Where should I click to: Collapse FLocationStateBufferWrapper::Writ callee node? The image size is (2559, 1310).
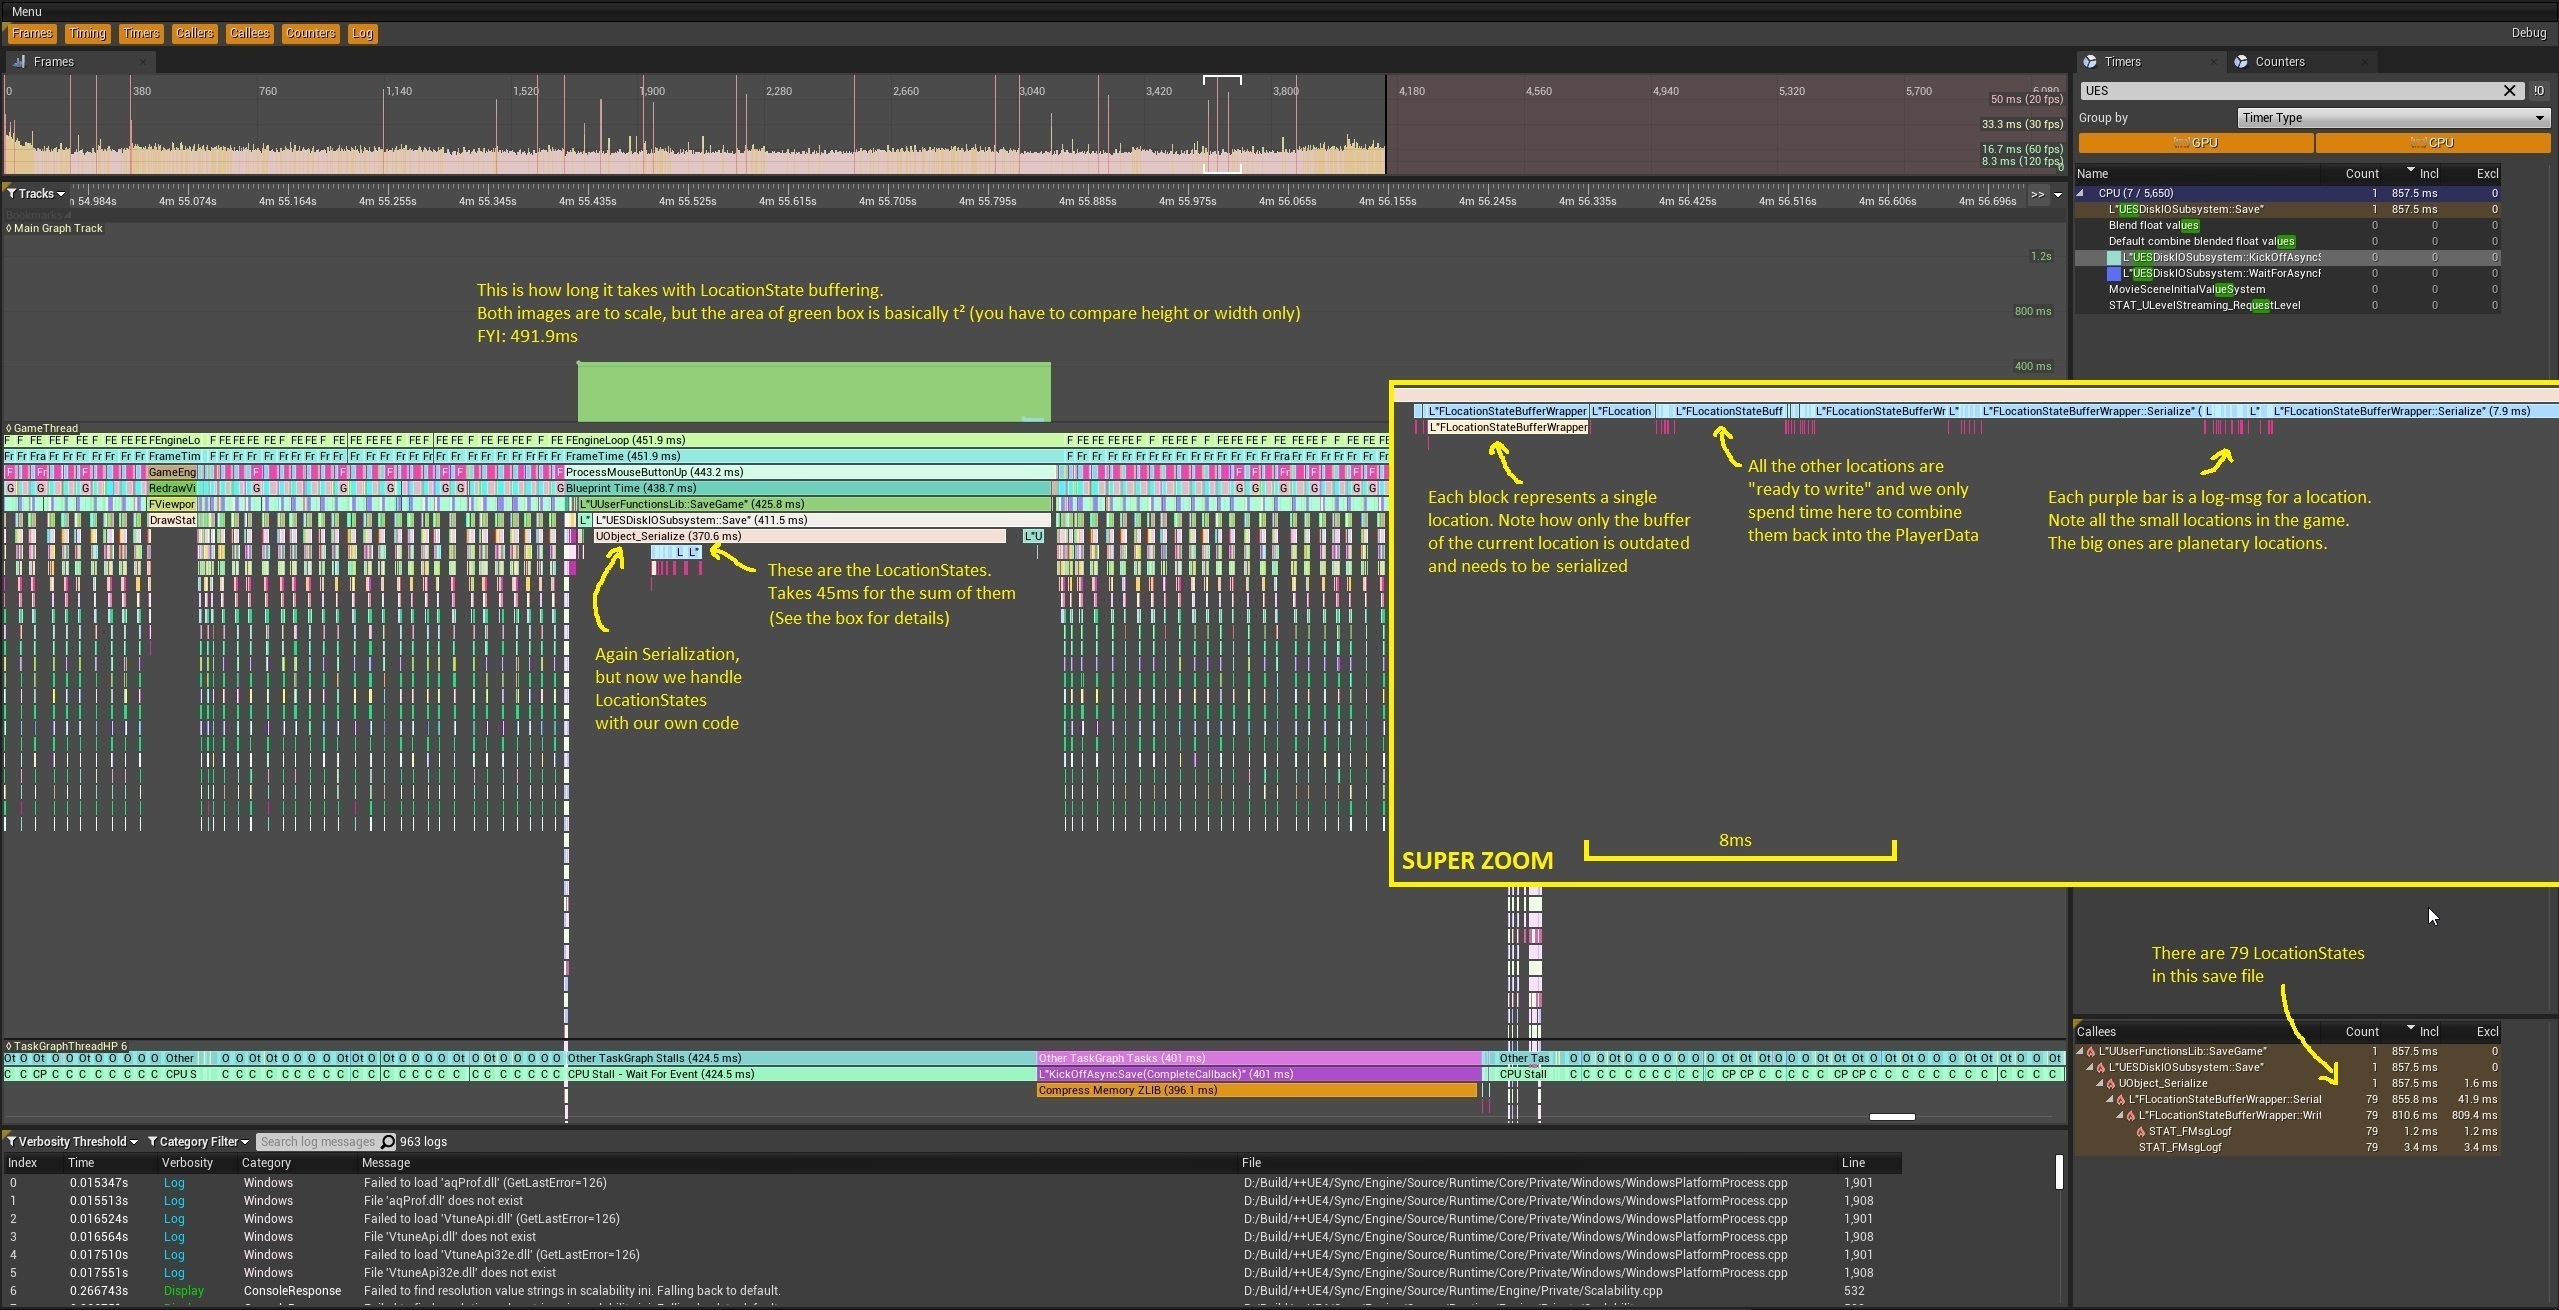click(x=2121, y=1116)
